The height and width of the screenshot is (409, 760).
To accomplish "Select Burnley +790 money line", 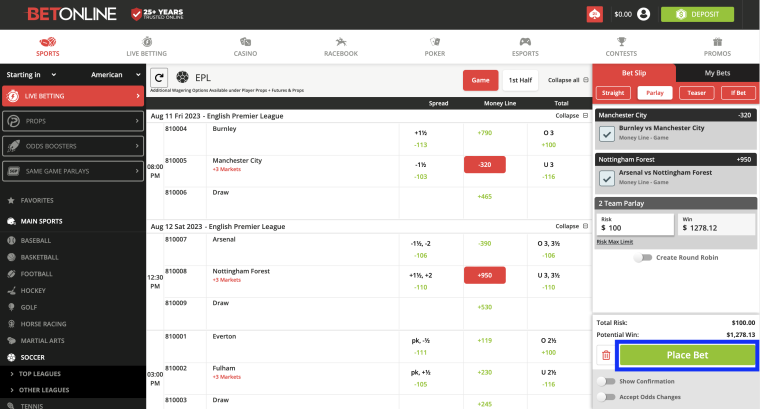I will [485, 133].
